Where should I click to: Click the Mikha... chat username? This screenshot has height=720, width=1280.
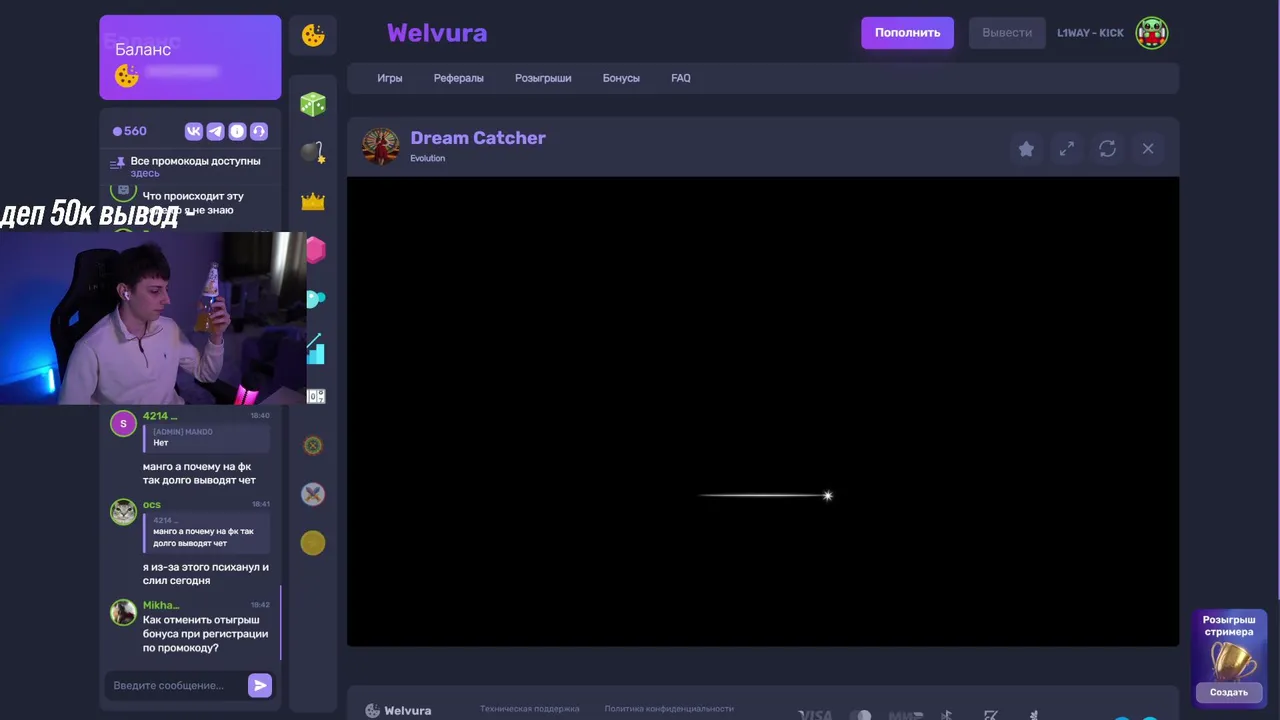[161, 605]
